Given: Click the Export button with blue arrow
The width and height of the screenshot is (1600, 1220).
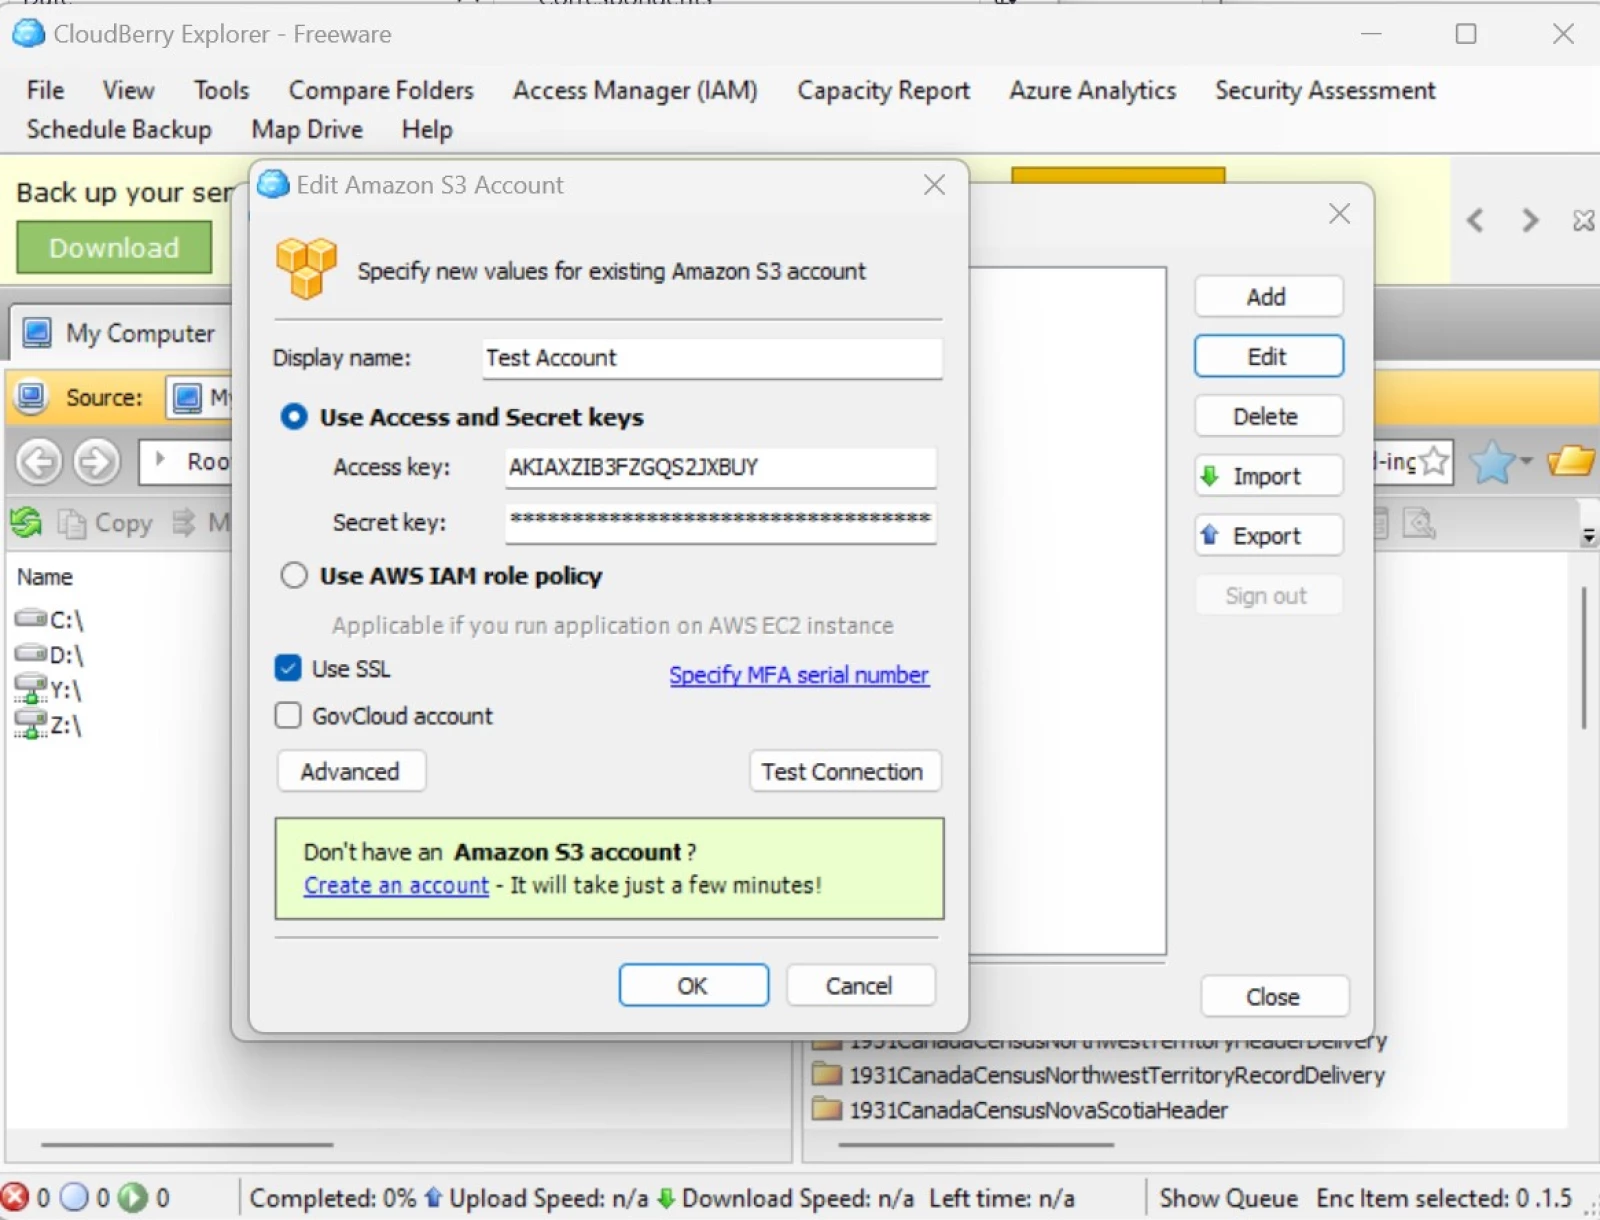Looking at the screenshot, I should (x=1268, y=536).
